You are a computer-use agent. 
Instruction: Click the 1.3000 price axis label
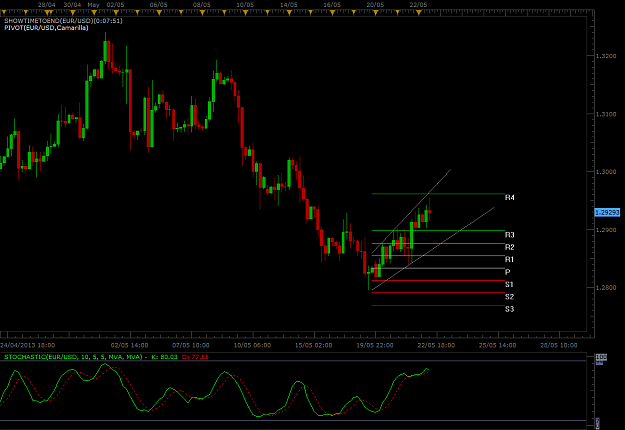pyautogui.click(x=606, y=172)
